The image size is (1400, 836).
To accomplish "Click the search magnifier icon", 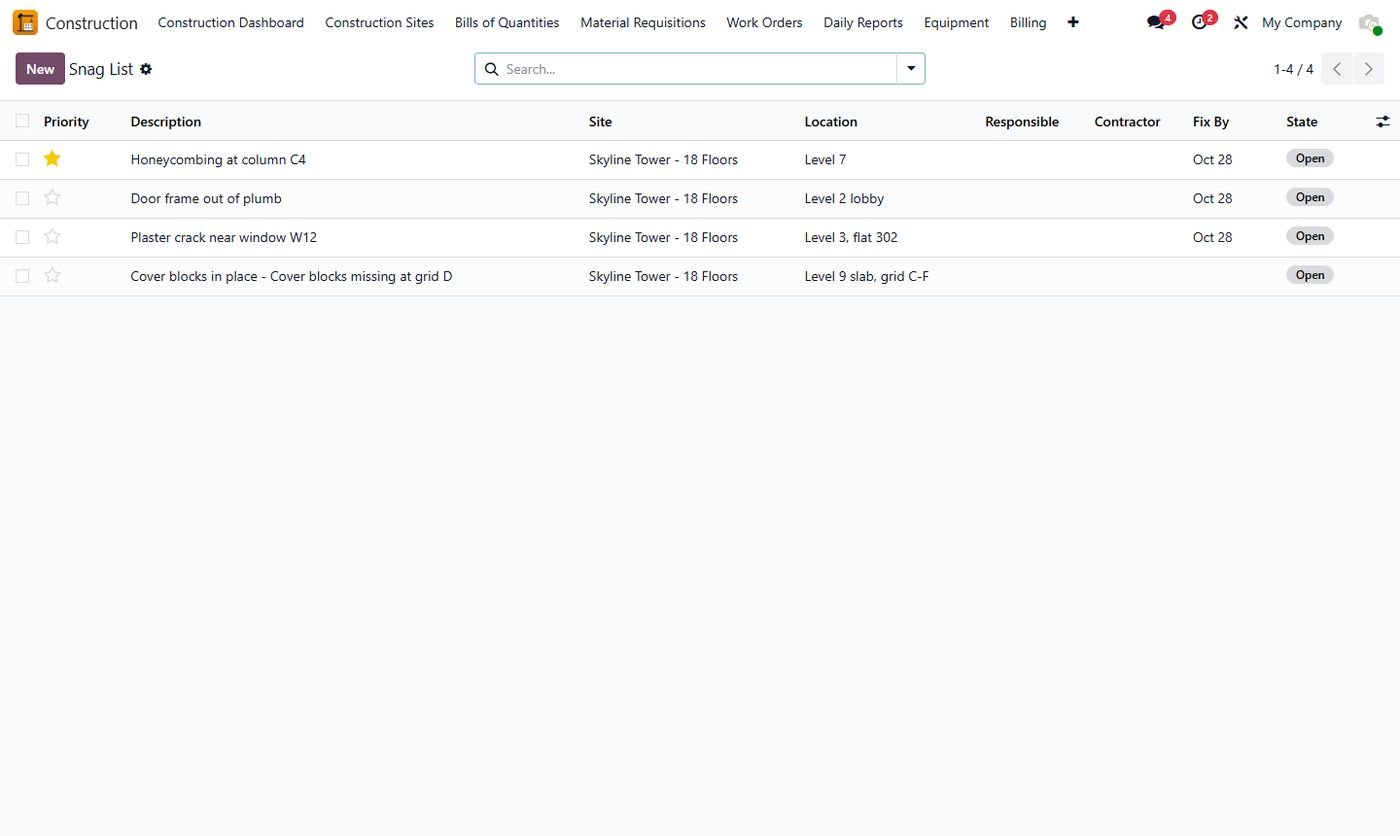I will (491, 69).
